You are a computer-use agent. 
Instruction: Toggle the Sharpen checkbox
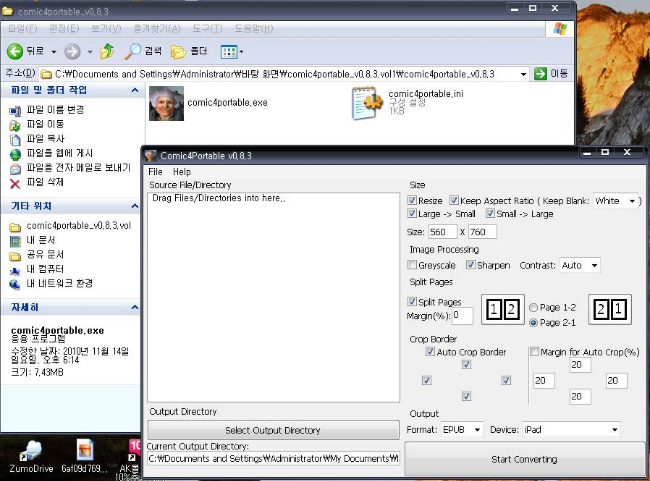point(471,265)
